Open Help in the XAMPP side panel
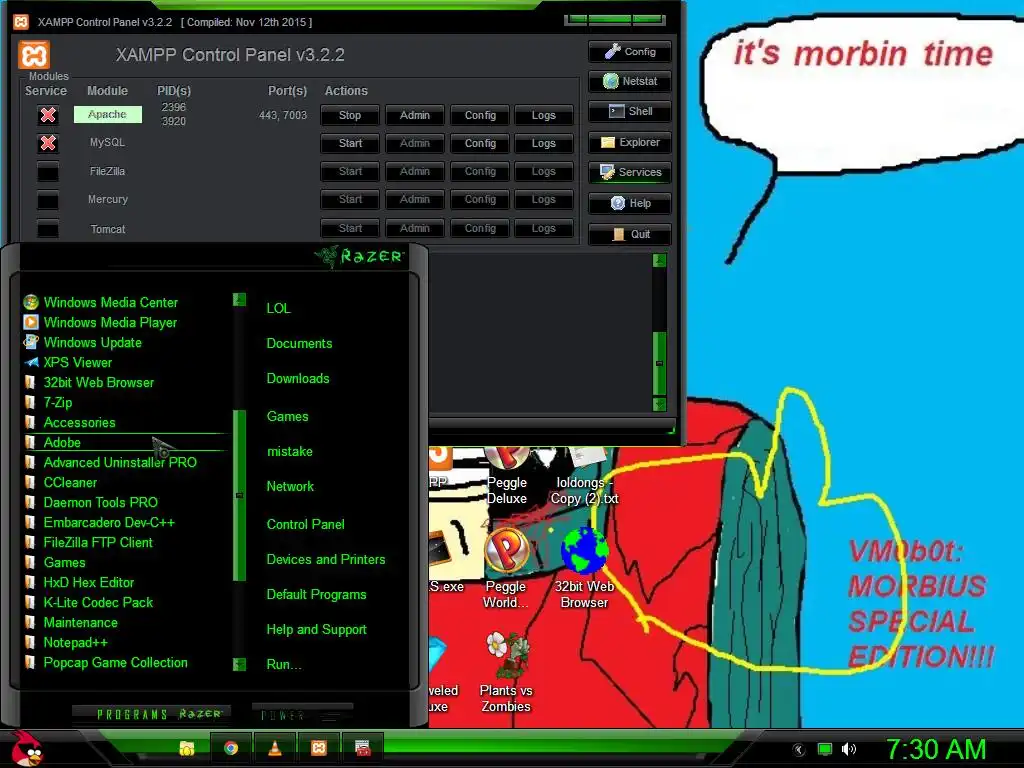The height and width of the screenshot is (768, 1024). point(630,203)
